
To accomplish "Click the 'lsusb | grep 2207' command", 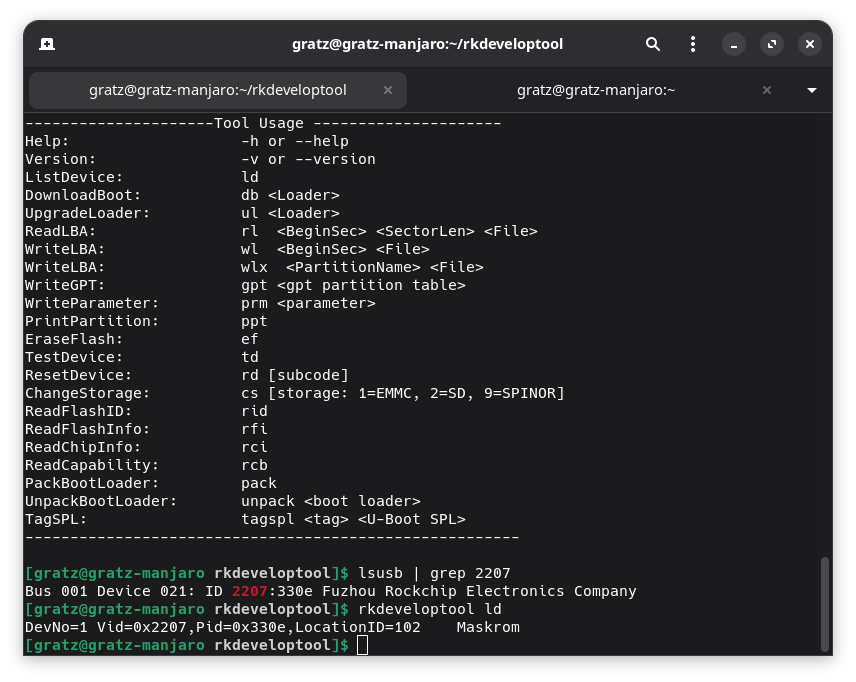I will coord(434,573).
